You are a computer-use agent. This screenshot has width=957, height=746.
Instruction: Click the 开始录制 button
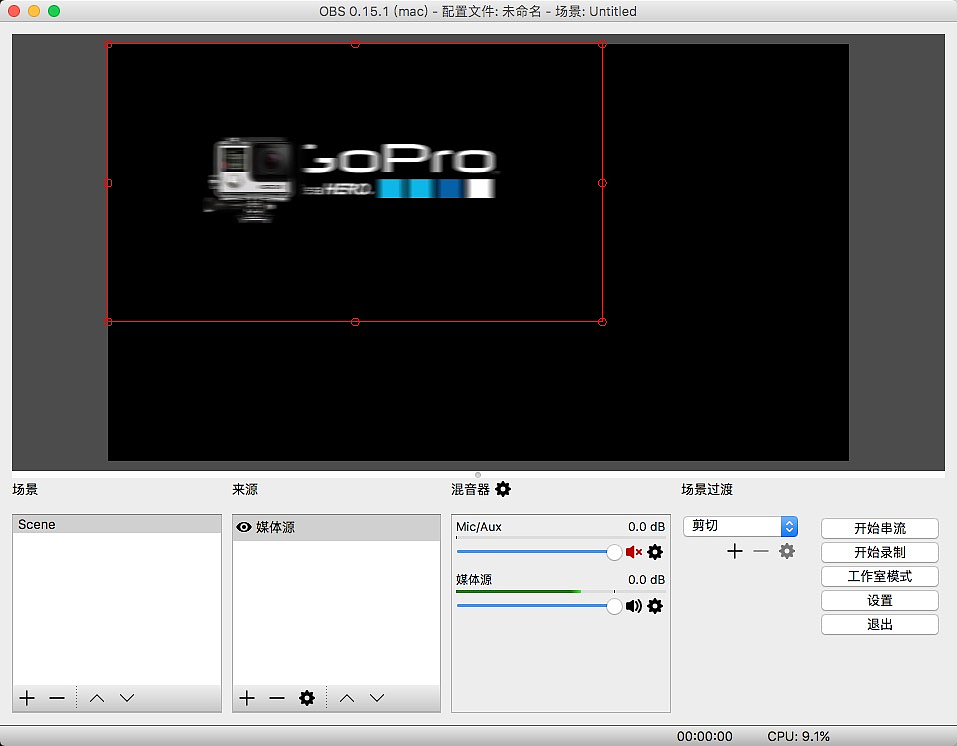(x=879, y=552)
